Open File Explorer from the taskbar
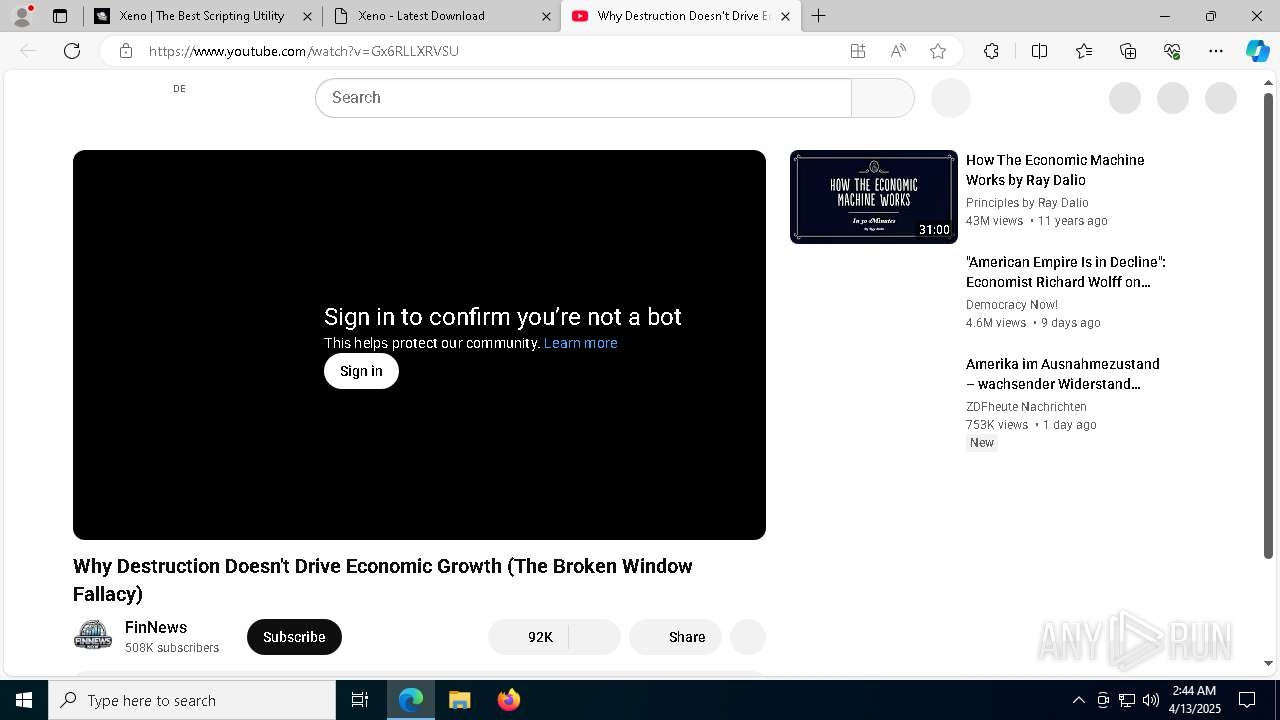 (459, 700)
